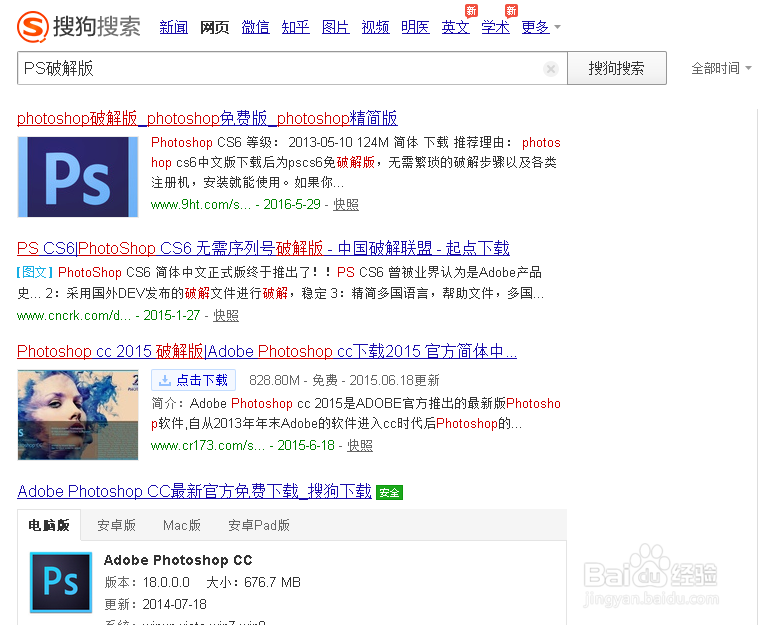Select the 电脑版 tab
Screen dimensions: 761x625
[x=49, y=525]
